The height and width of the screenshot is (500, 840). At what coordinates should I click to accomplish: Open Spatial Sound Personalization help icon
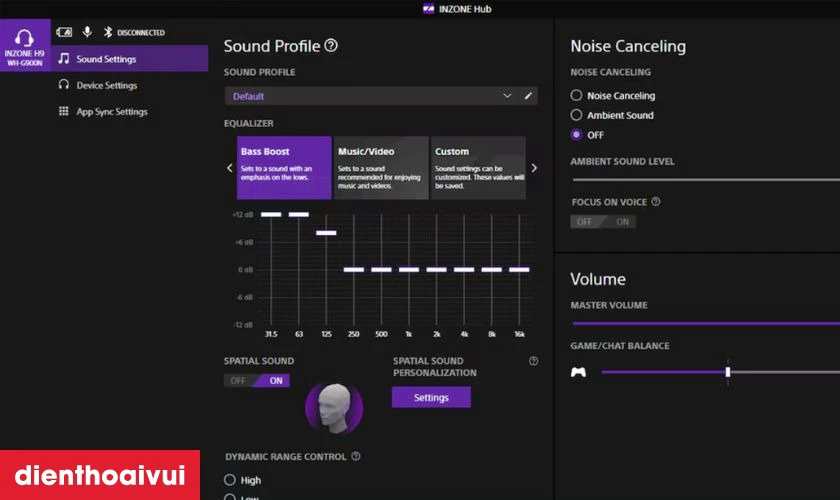click(534, 361)
